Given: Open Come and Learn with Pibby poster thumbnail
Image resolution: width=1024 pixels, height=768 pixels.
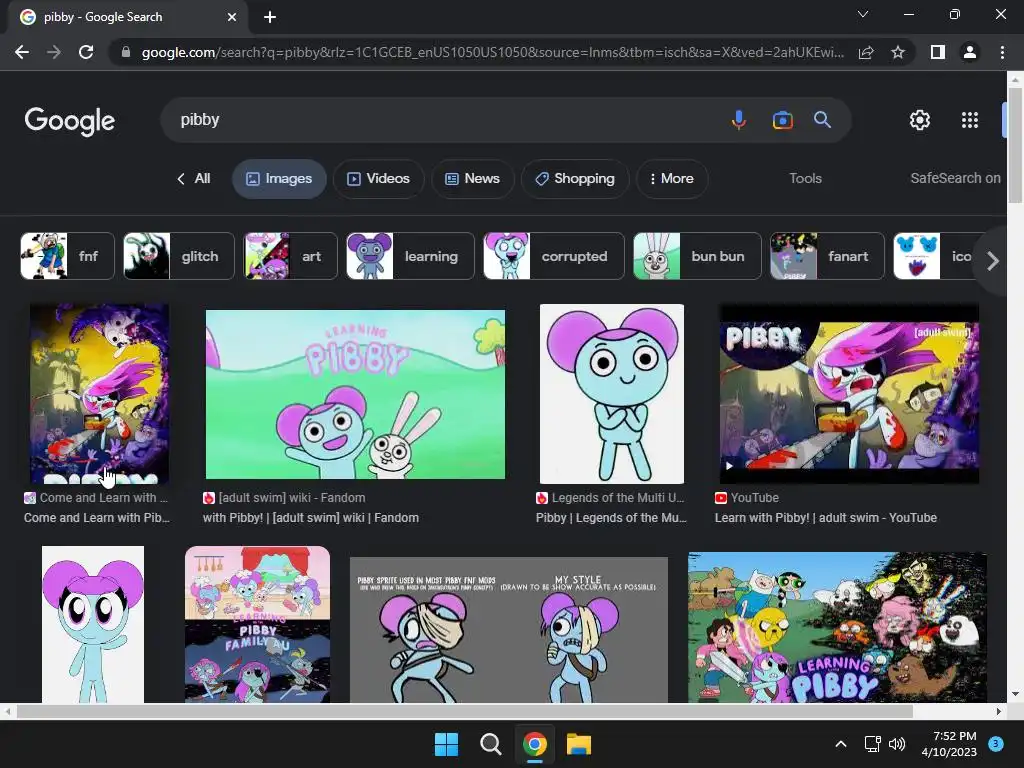Looking at the screenshot, I should (x=99, y=394).
